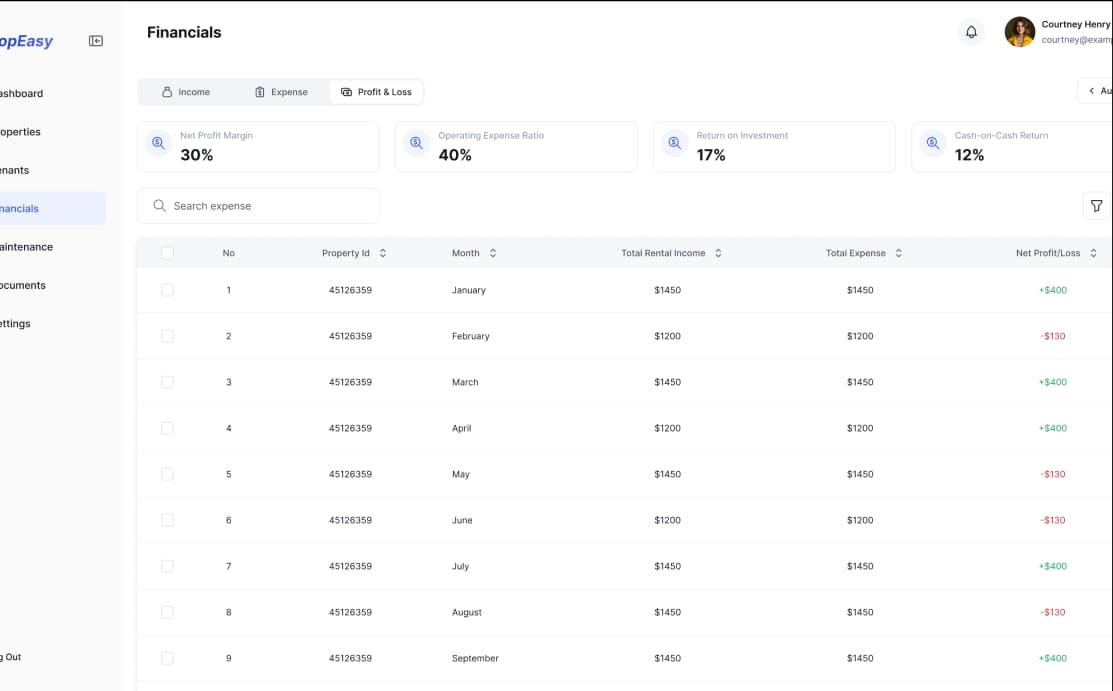Collapse the sidebar with the panel icon
1113x691 pixels.
pyautogui.click(x=96, y=41)
